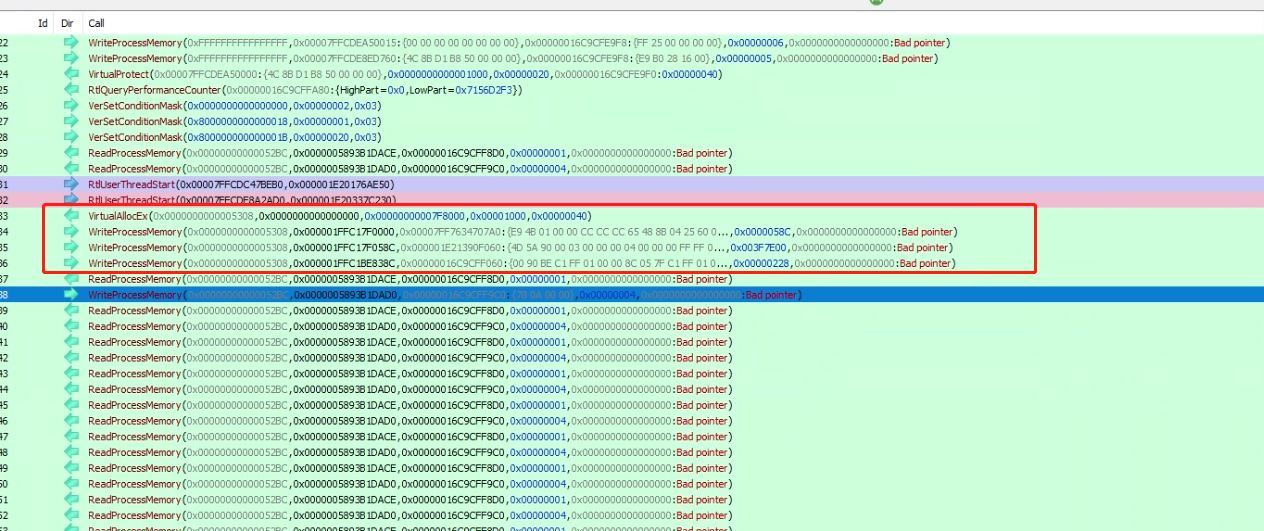The image size is (1264, 531).
Task: Select WriteProcessMemory call writing to 0x000001FFC17F0000
Action: (521, 232)
